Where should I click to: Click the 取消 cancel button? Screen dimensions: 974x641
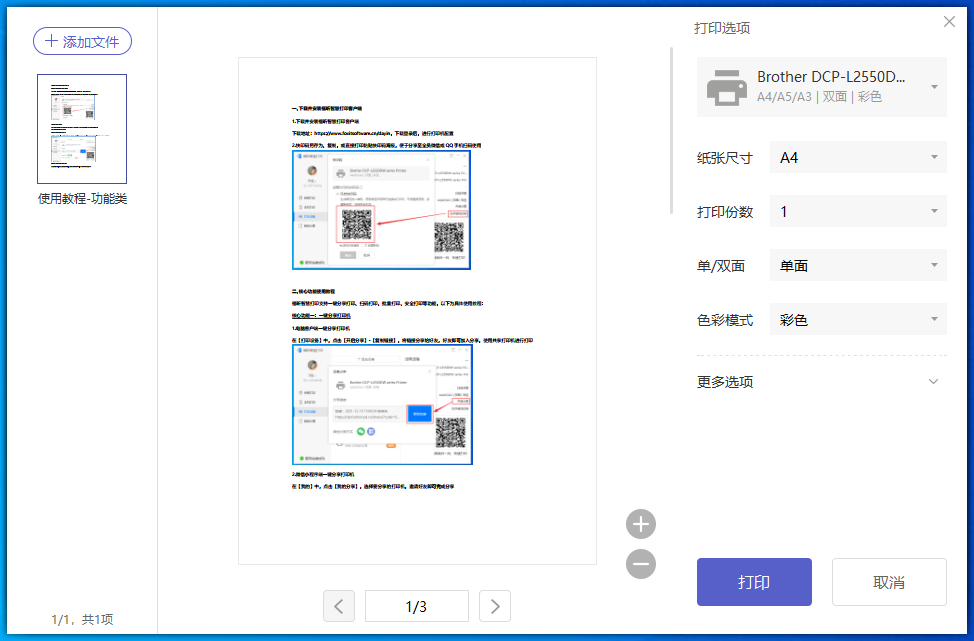pyautogui.click(x=889, y=582)
